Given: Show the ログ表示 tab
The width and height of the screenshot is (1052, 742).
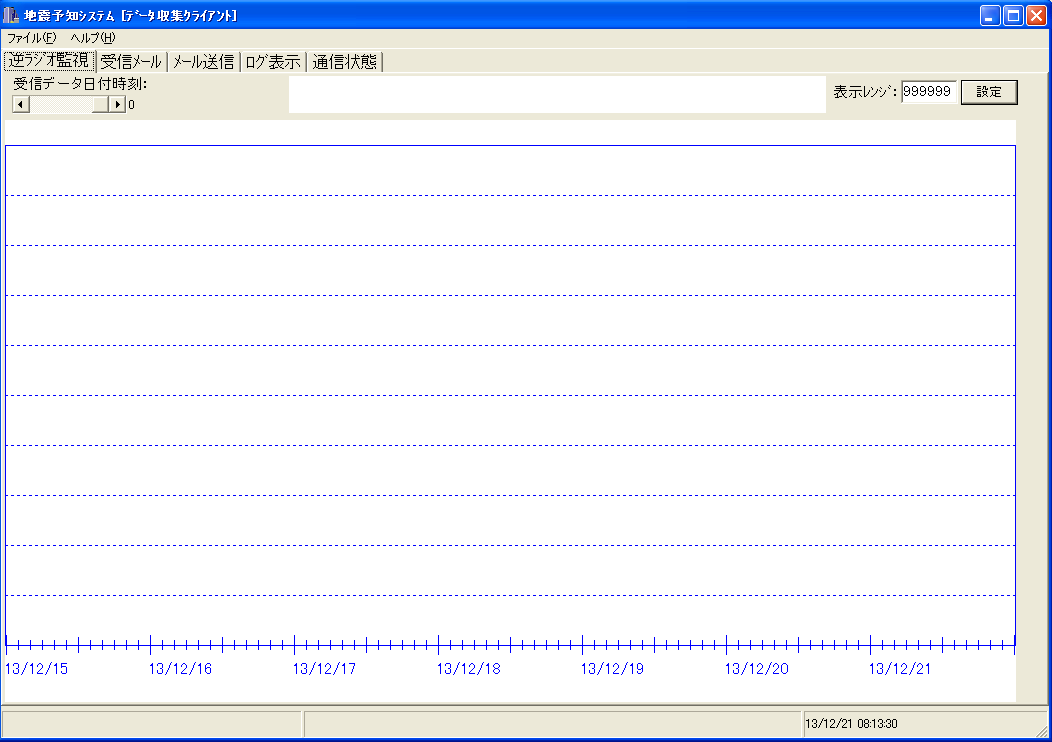Looking at the screenshot, I should click(x=273, y=62).
